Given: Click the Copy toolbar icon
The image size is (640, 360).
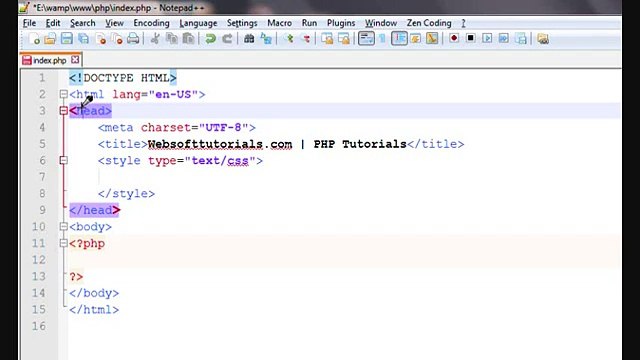Looking at the screenshot, I should coord(172,39).
